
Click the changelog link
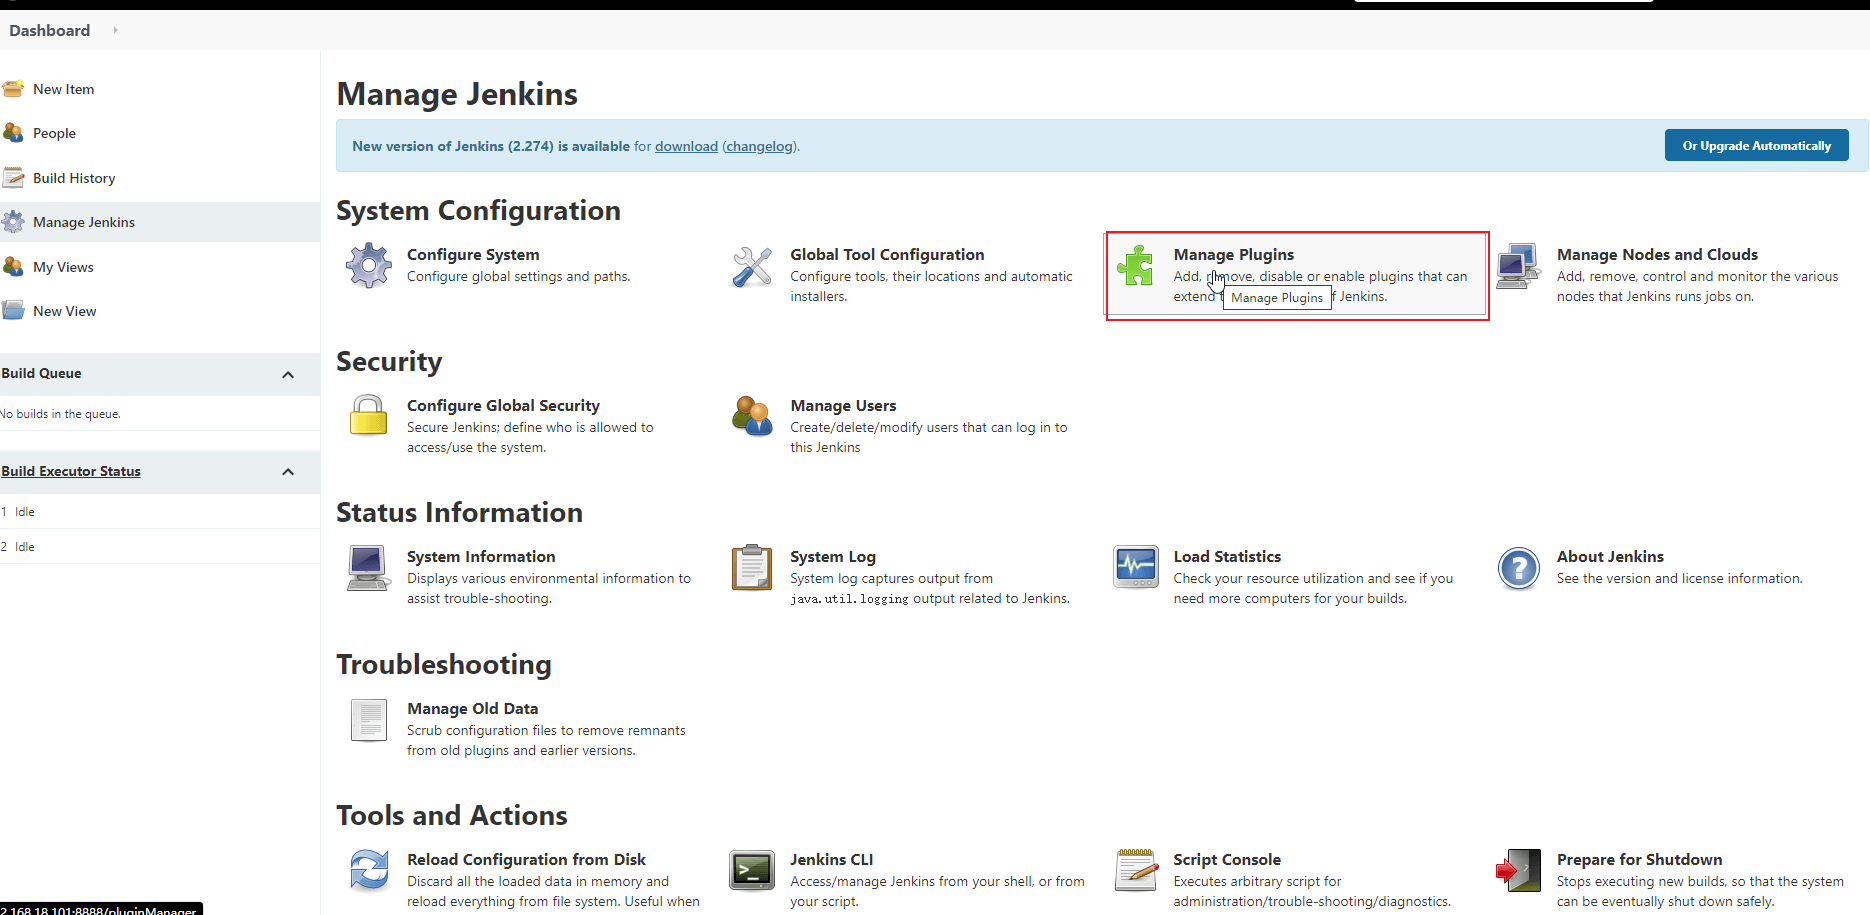[759, 146]
